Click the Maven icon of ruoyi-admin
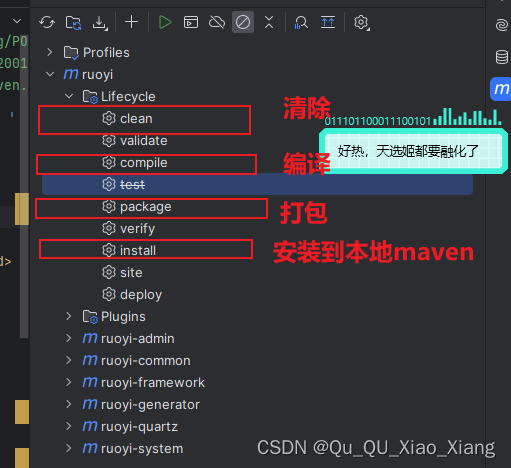Screen dimensions: 511x468 tap(90, 339)
